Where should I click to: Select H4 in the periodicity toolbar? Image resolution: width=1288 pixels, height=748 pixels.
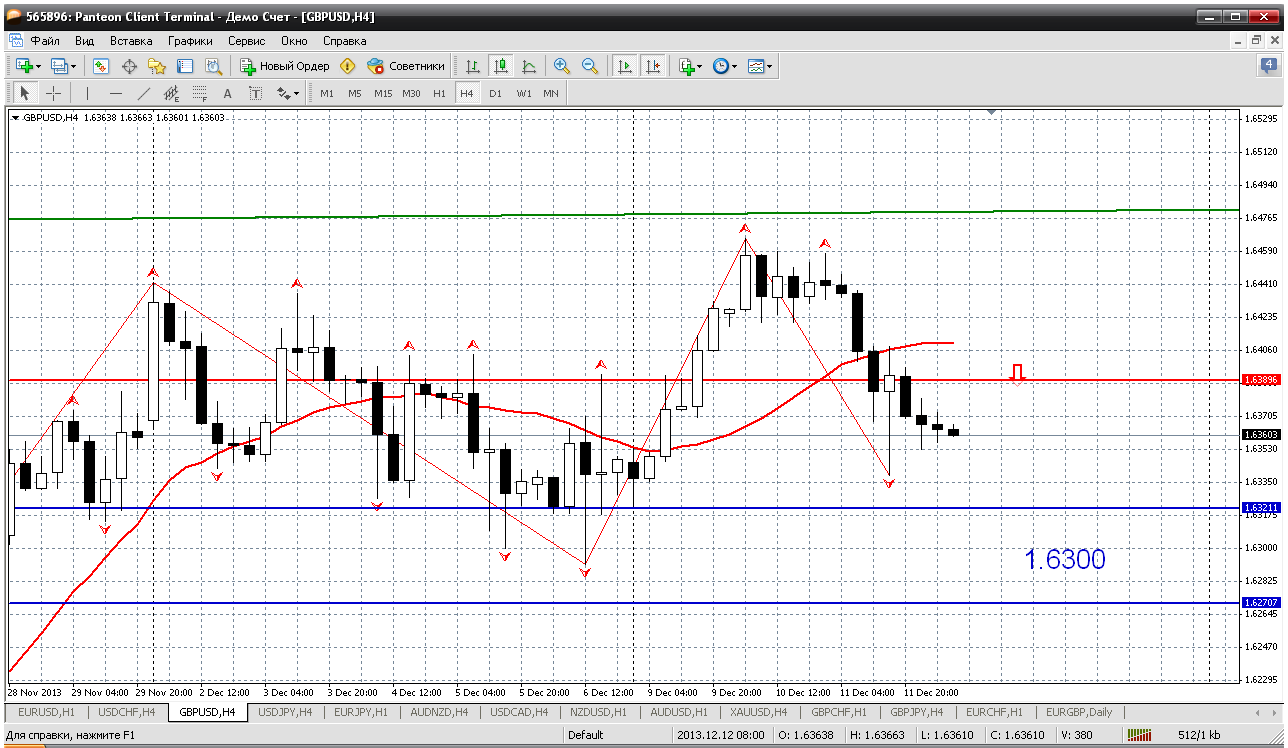pyautogui.click(x=467, y=93)
